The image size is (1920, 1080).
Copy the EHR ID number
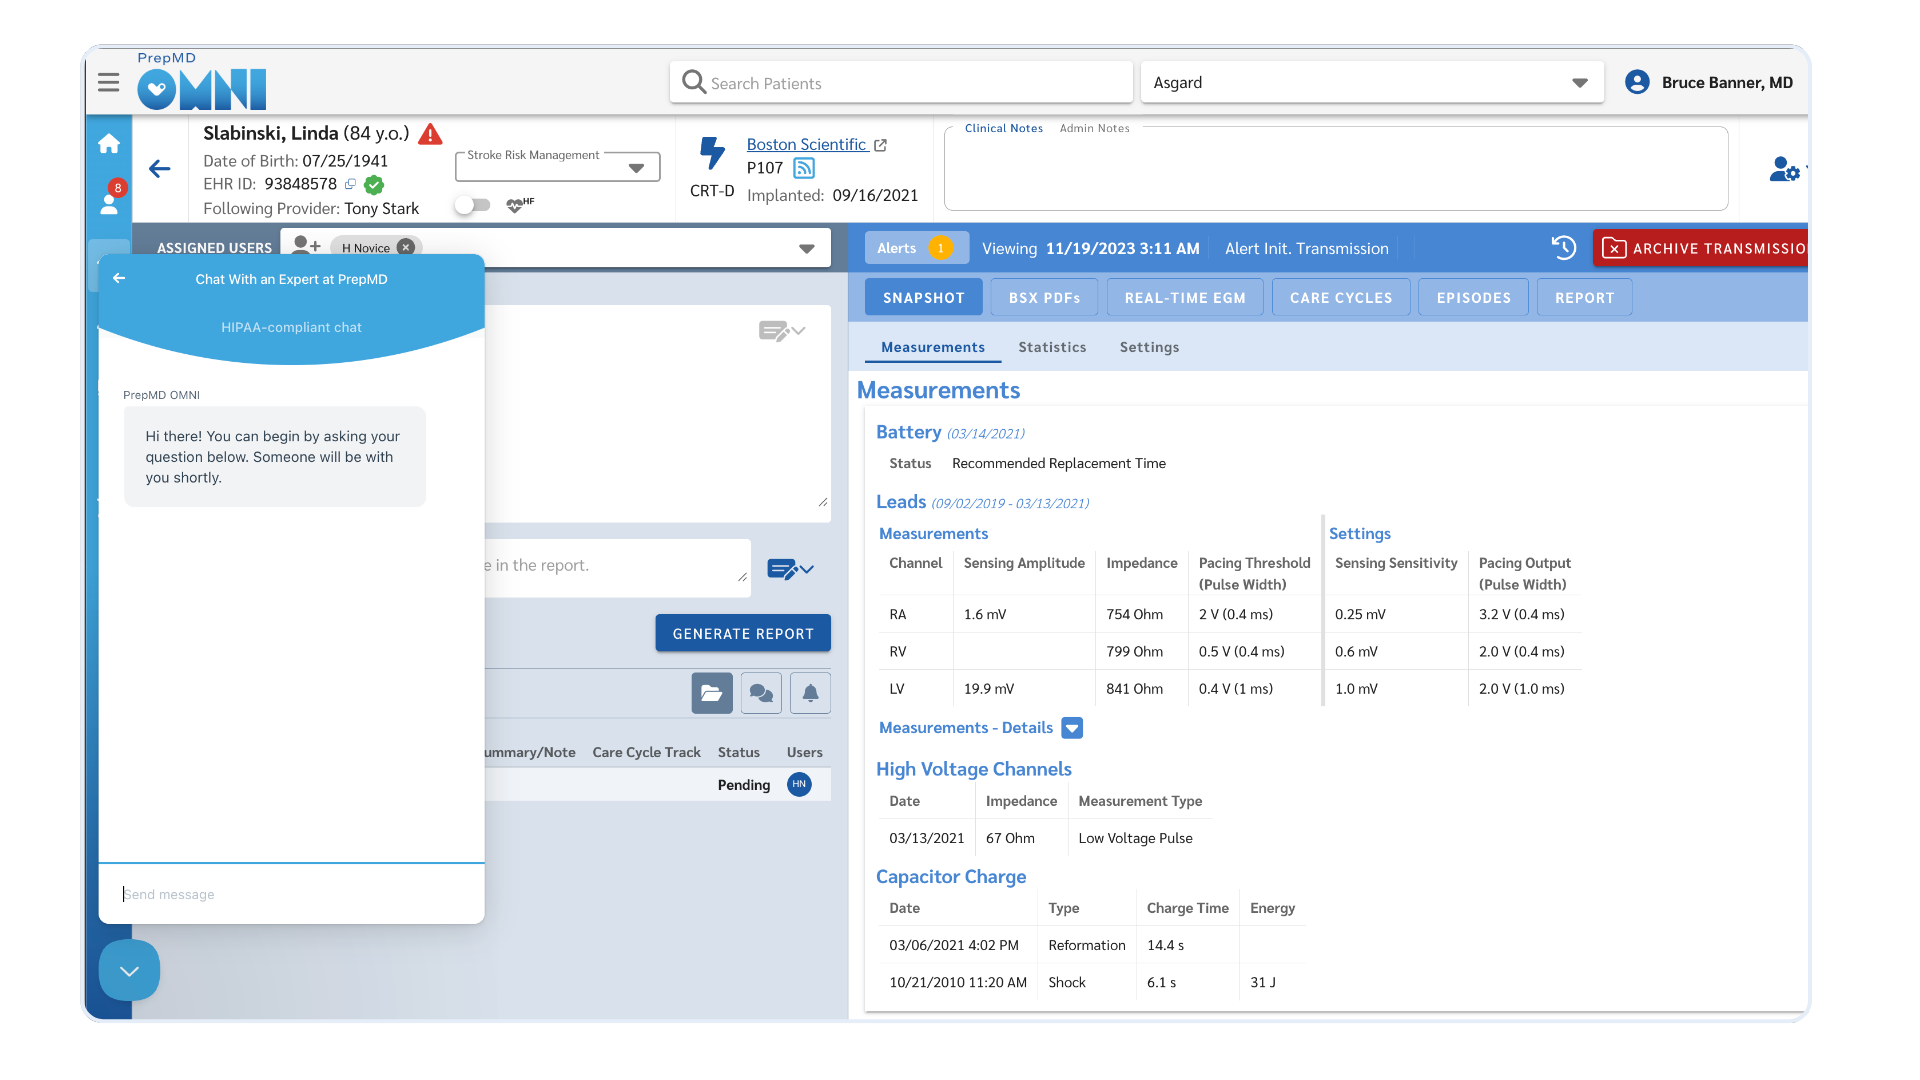point(350,184)
